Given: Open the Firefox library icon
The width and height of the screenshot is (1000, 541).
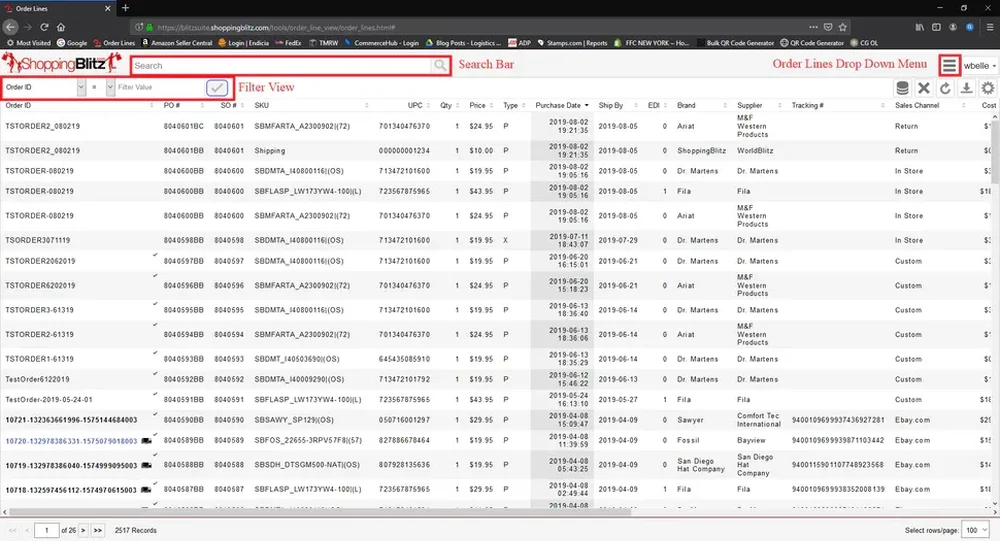Looking at the screenshot, I should pos(919,27).
